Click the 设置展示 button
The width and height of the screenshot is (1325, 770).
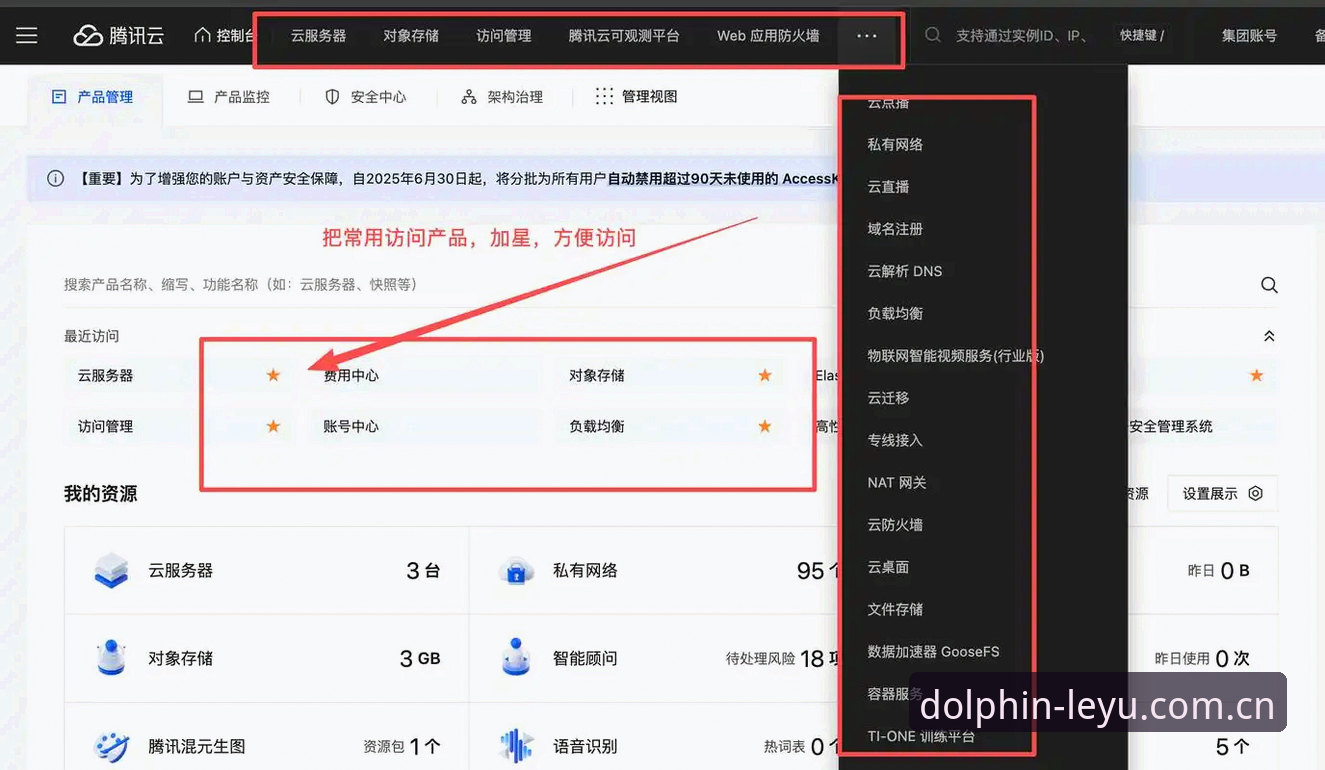click(x=1223, y=494)
